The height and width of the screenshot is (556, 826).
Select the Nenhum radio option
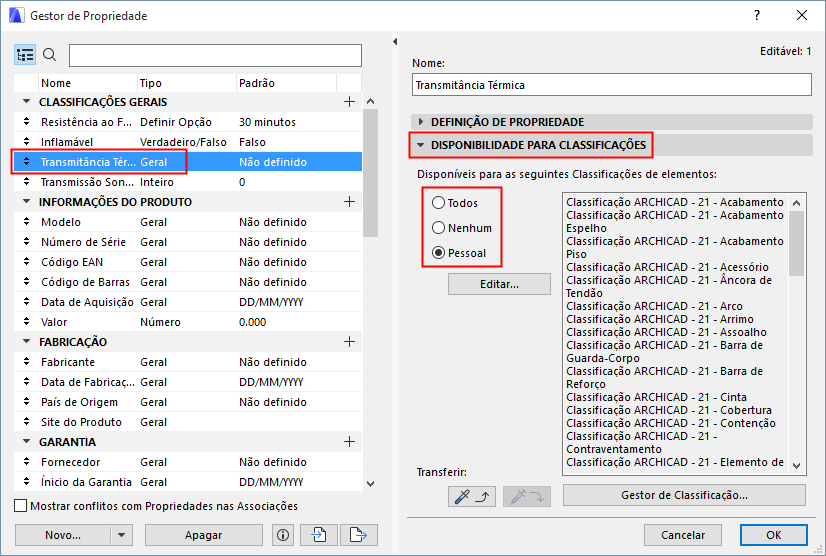click(x=438, y=228)
